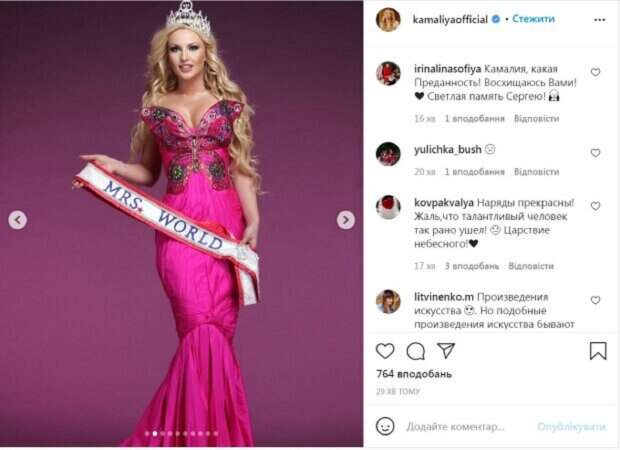
Task: Reply to irinalinasofiya via Відповісти
Action: [536, 119]
